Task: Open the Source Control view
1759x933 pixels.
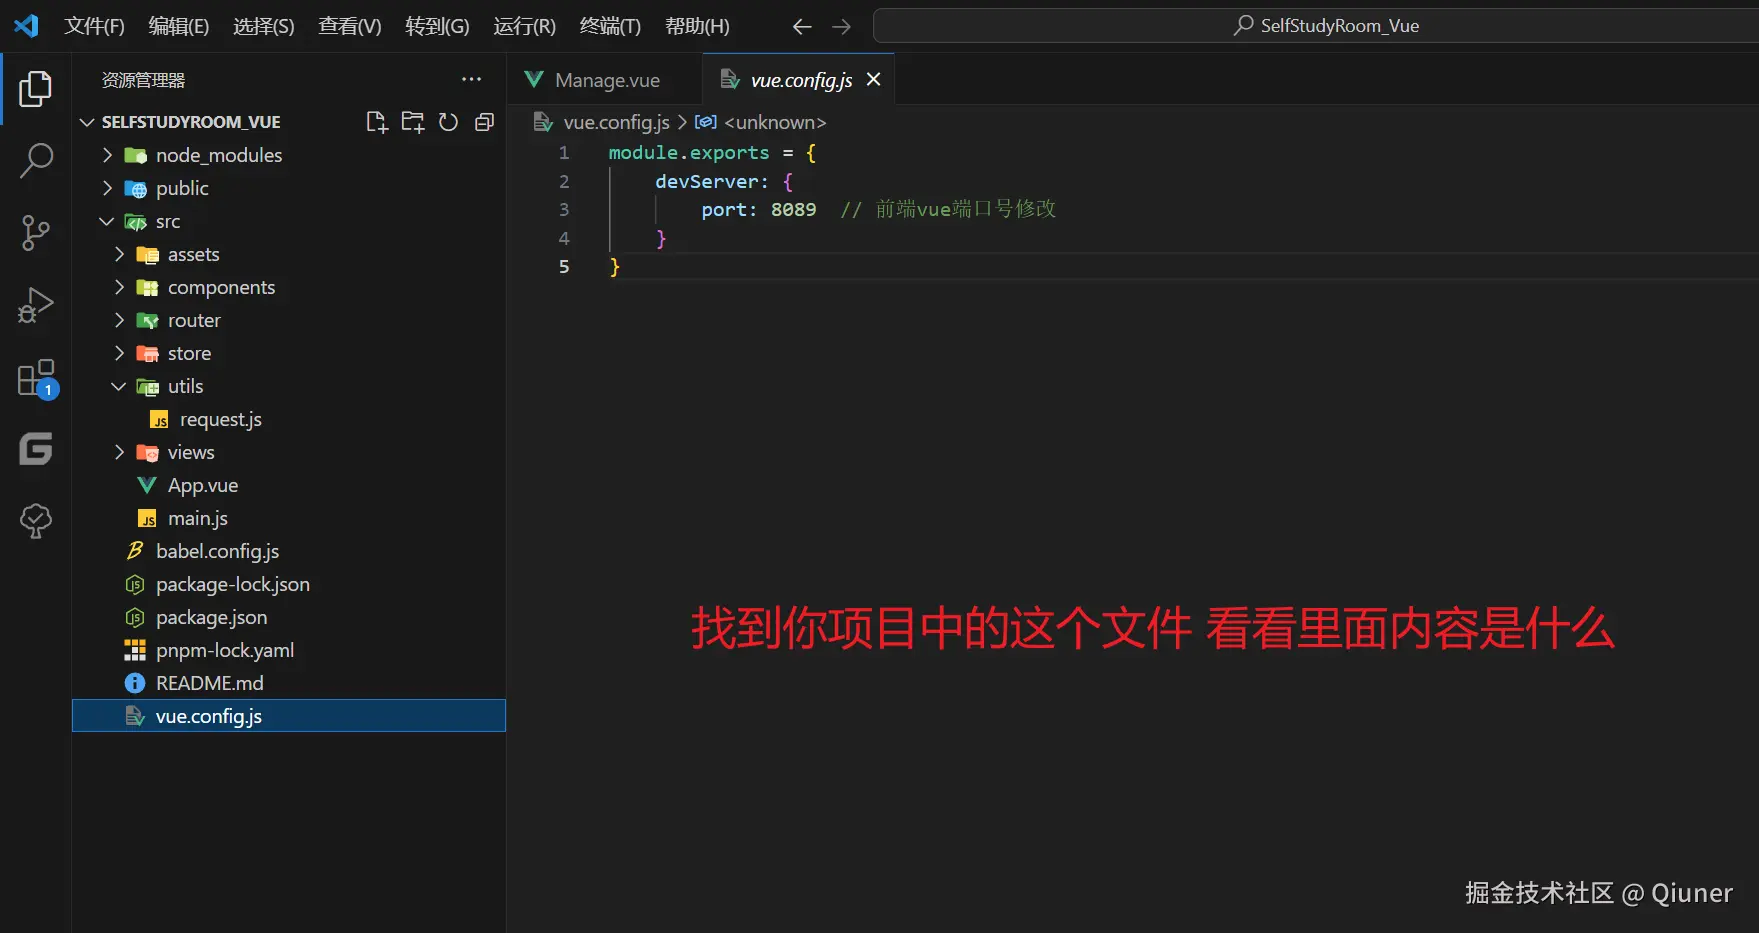Action: click(x=36, y=232)
